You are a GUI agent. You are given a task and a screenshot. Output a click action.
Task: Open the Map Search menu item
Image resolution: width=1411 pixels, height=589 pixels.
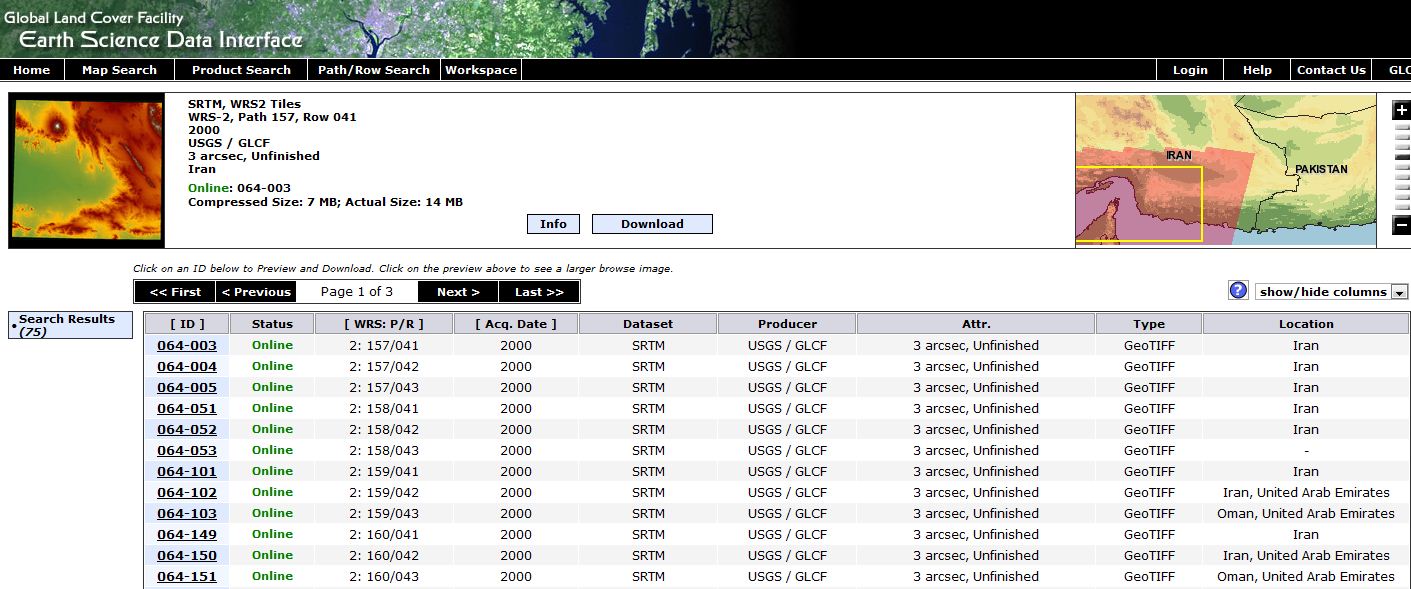[119, 70]
